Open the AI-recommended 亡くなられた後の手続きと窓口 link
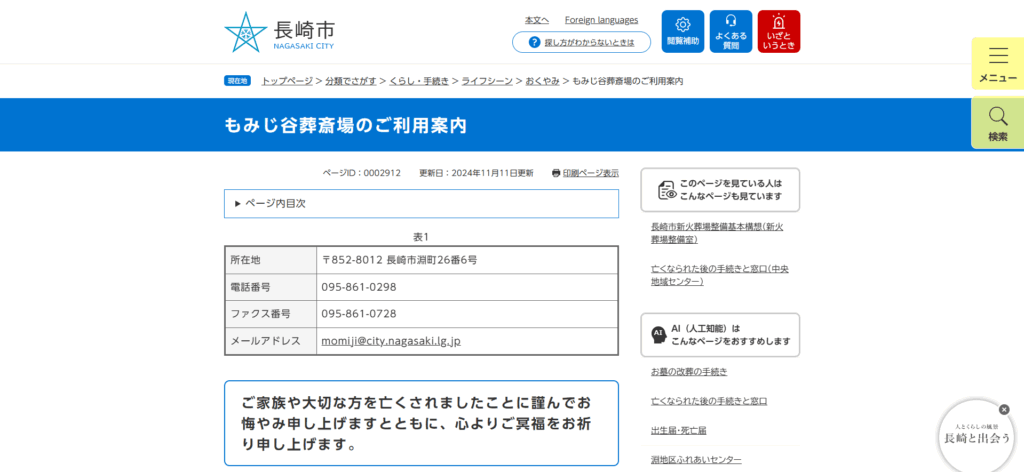The height and width of the screenshot is (472, 1024). click(x=709, y=401)
